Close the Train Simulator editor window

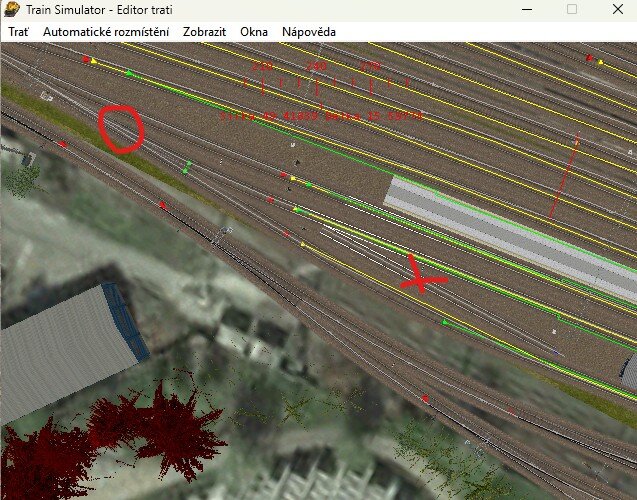[616, 9]
